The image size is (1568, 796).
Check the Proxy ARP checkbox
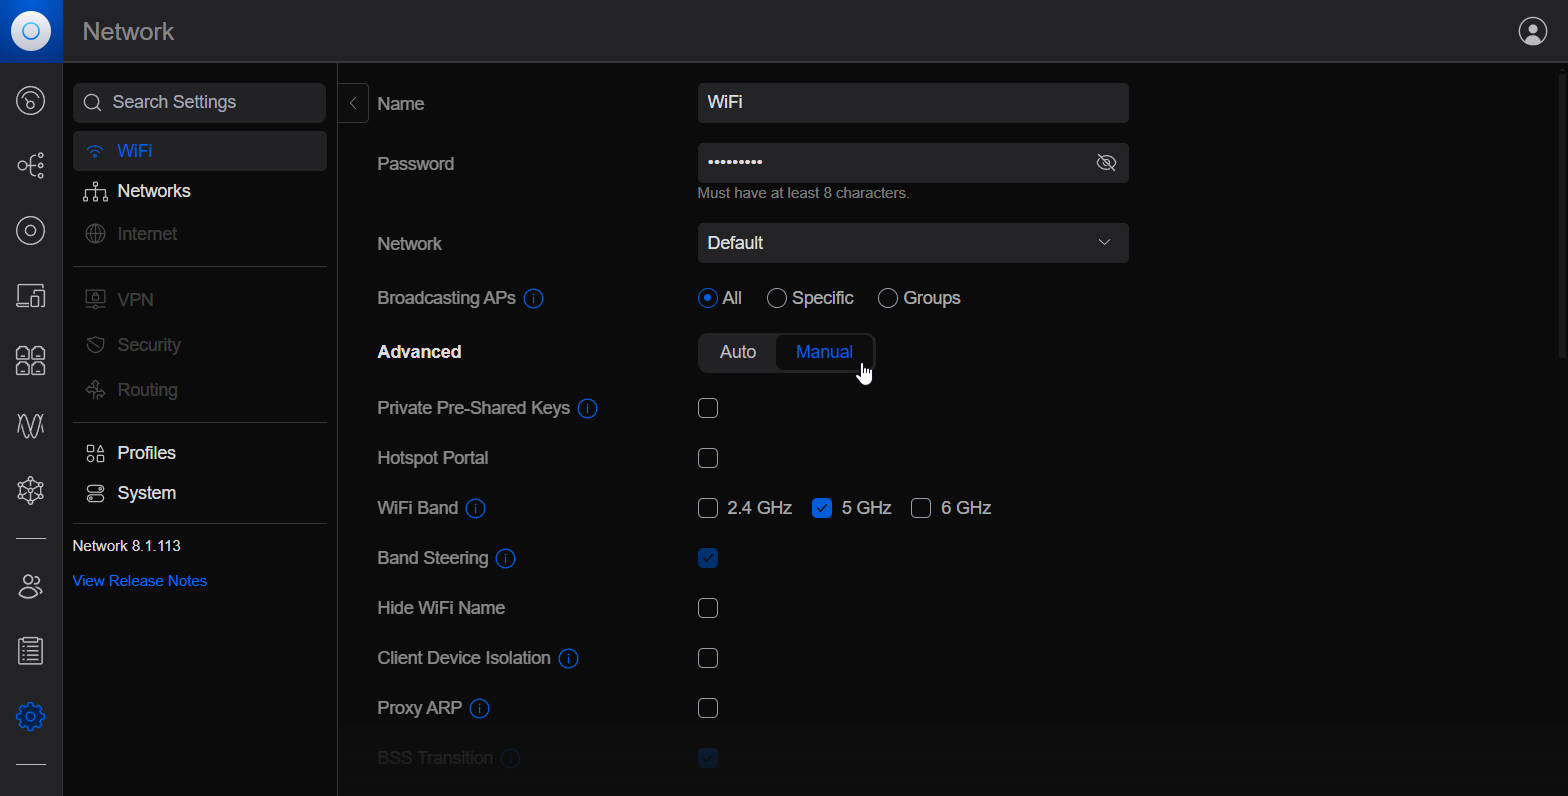[708, 708]
